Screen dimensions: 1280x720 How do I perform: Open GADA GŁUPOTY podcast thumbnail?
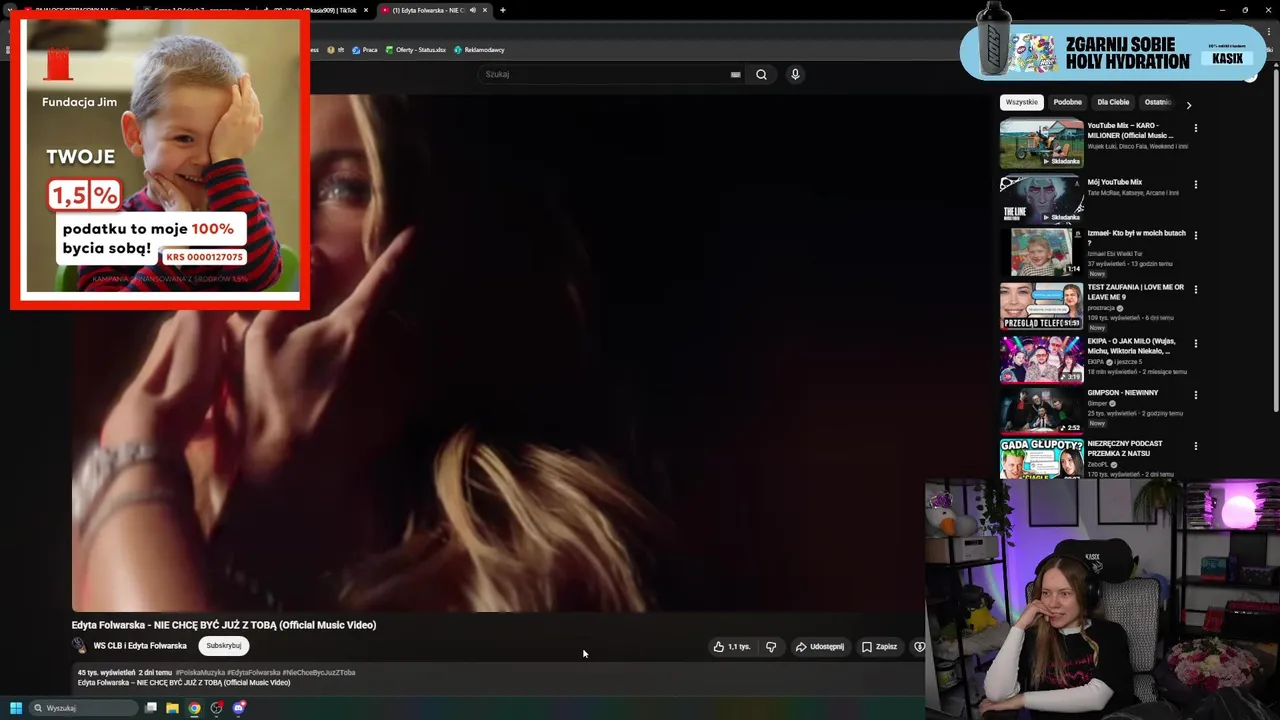tap(1041, 459)
